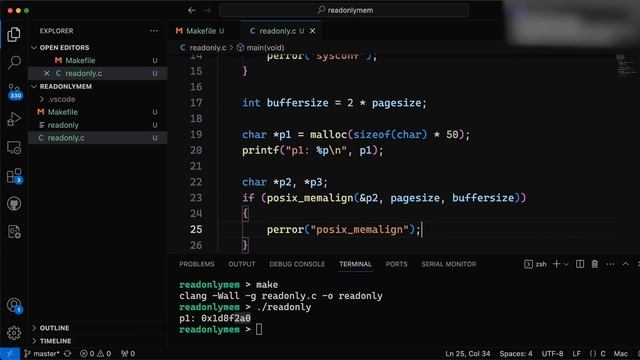The image size is (640, 360).
Task: Open the Accounts menu in activity bar
Action: pos(14,305)
